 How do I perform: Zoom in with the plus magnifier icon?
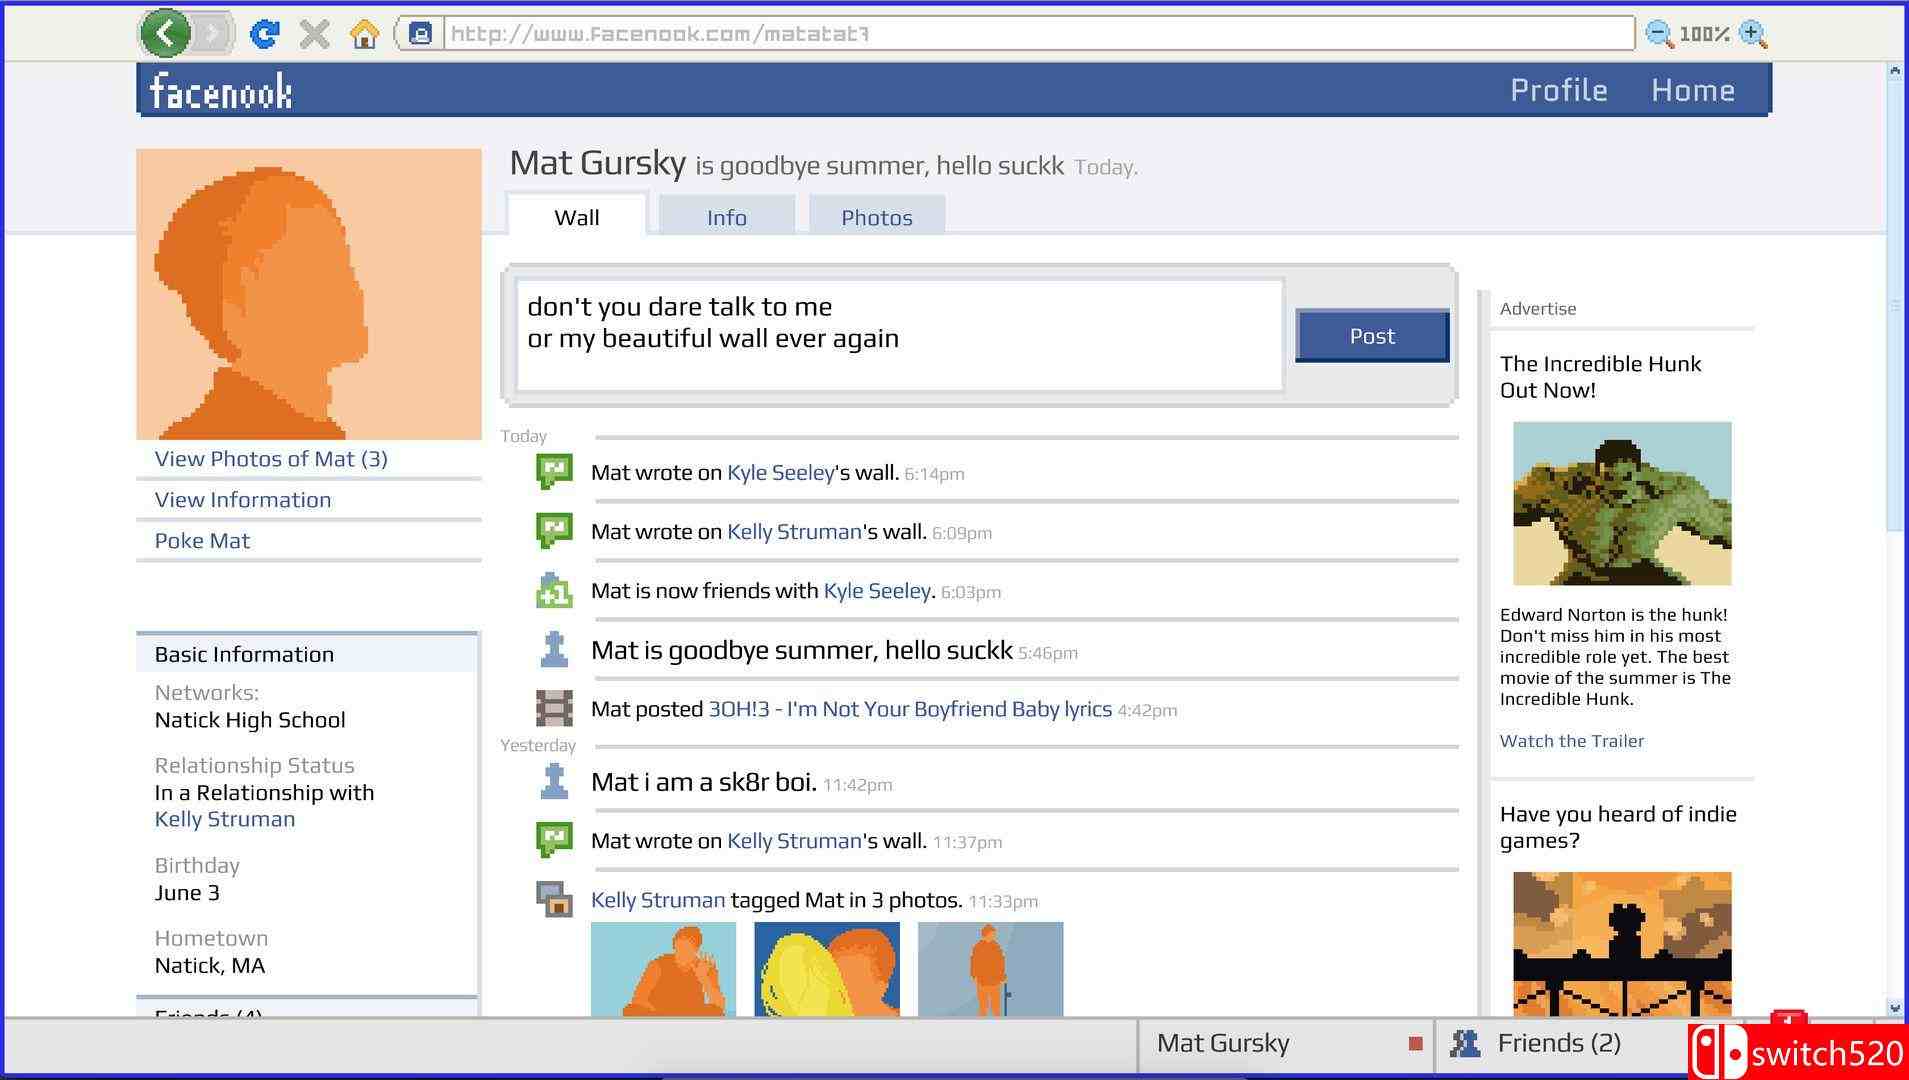pyautogui.click(x=1752, y=34)
